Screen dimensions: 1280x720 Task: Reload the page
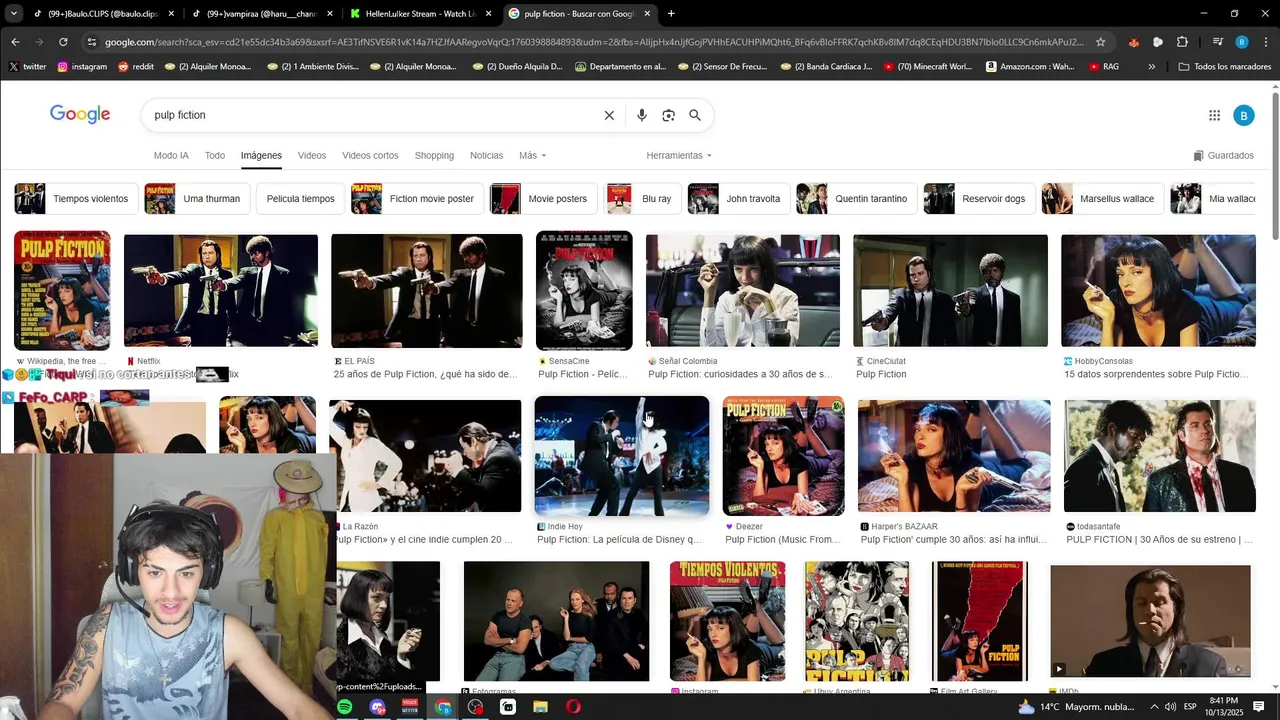pos(63,42)
